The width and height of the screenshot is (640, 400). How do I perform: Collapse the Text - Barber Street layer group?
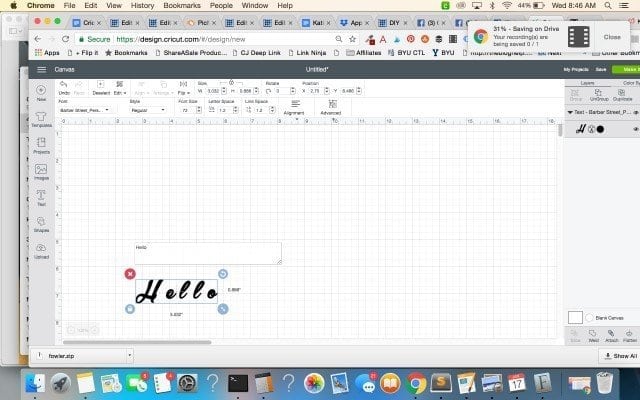point(570,112)
